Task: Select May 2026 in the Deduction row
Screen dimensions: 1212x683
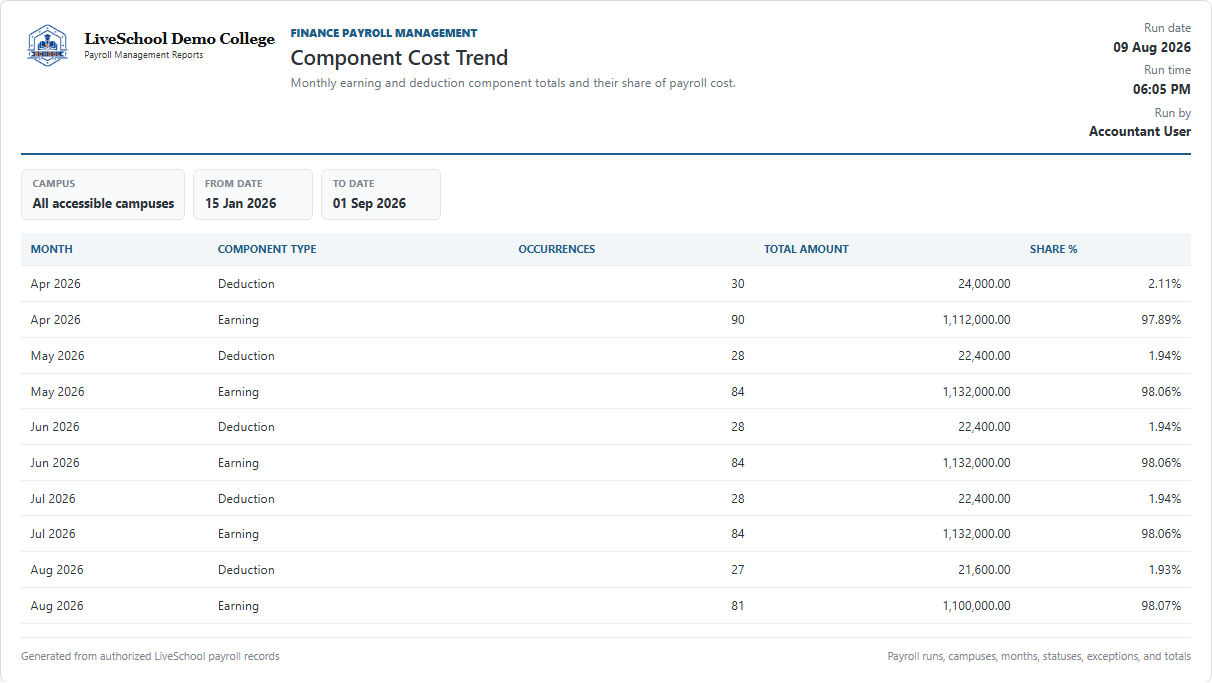Action: (x=58, y=356)
